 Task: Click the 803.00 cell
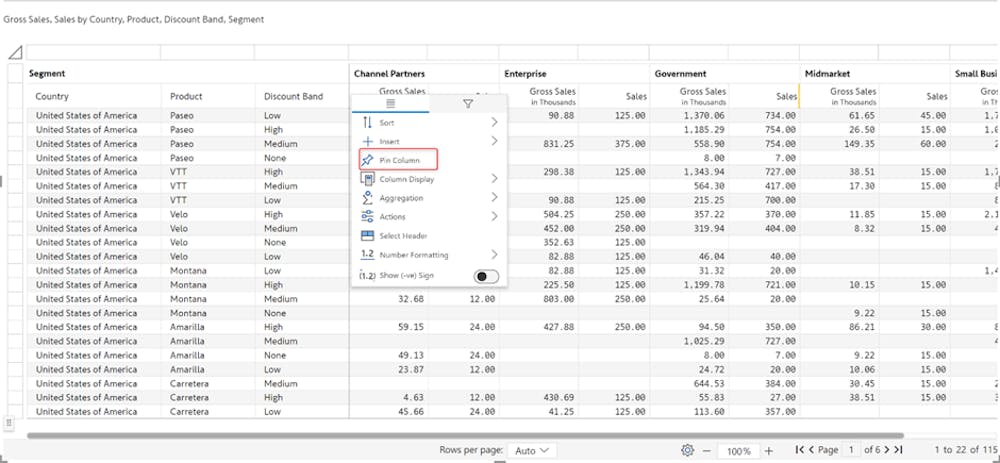click(557, 298)
